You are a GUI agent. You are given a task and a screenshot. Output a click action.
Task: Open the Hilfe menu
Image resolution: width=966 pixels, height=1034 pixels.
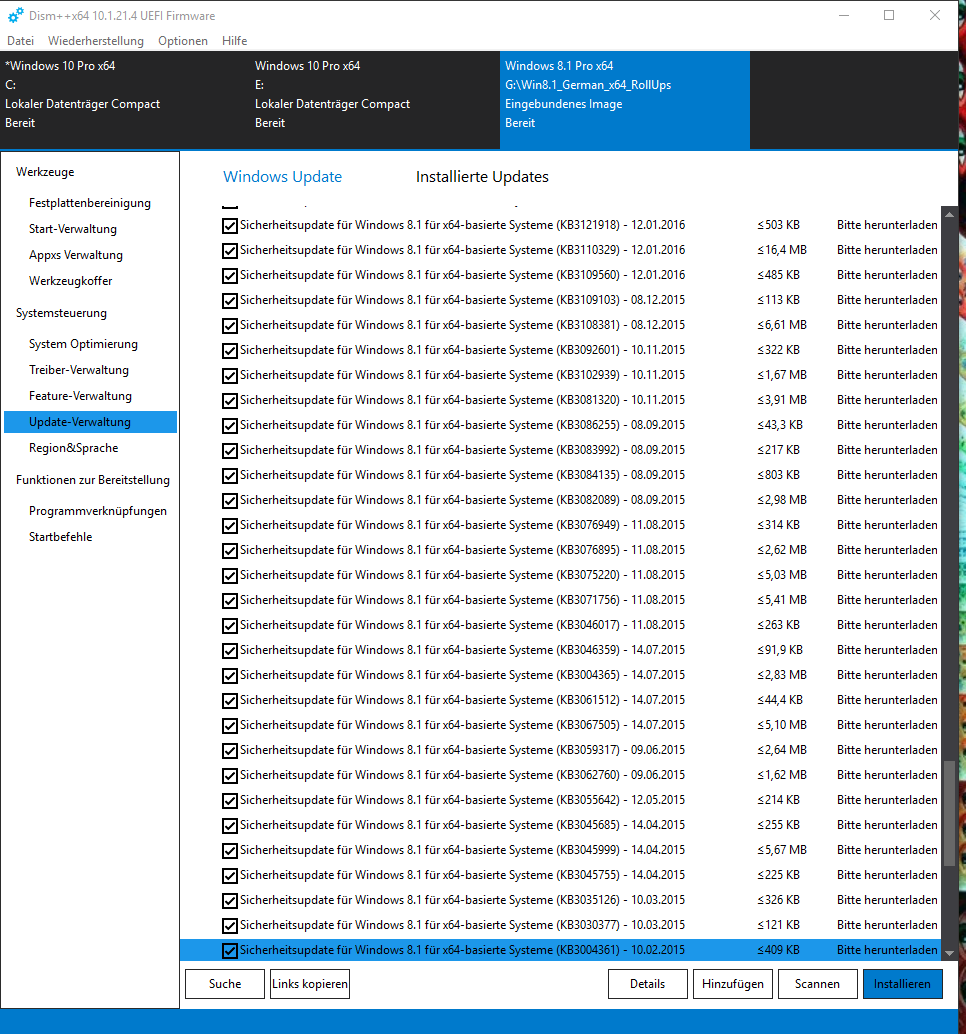(x=234, y=41)
